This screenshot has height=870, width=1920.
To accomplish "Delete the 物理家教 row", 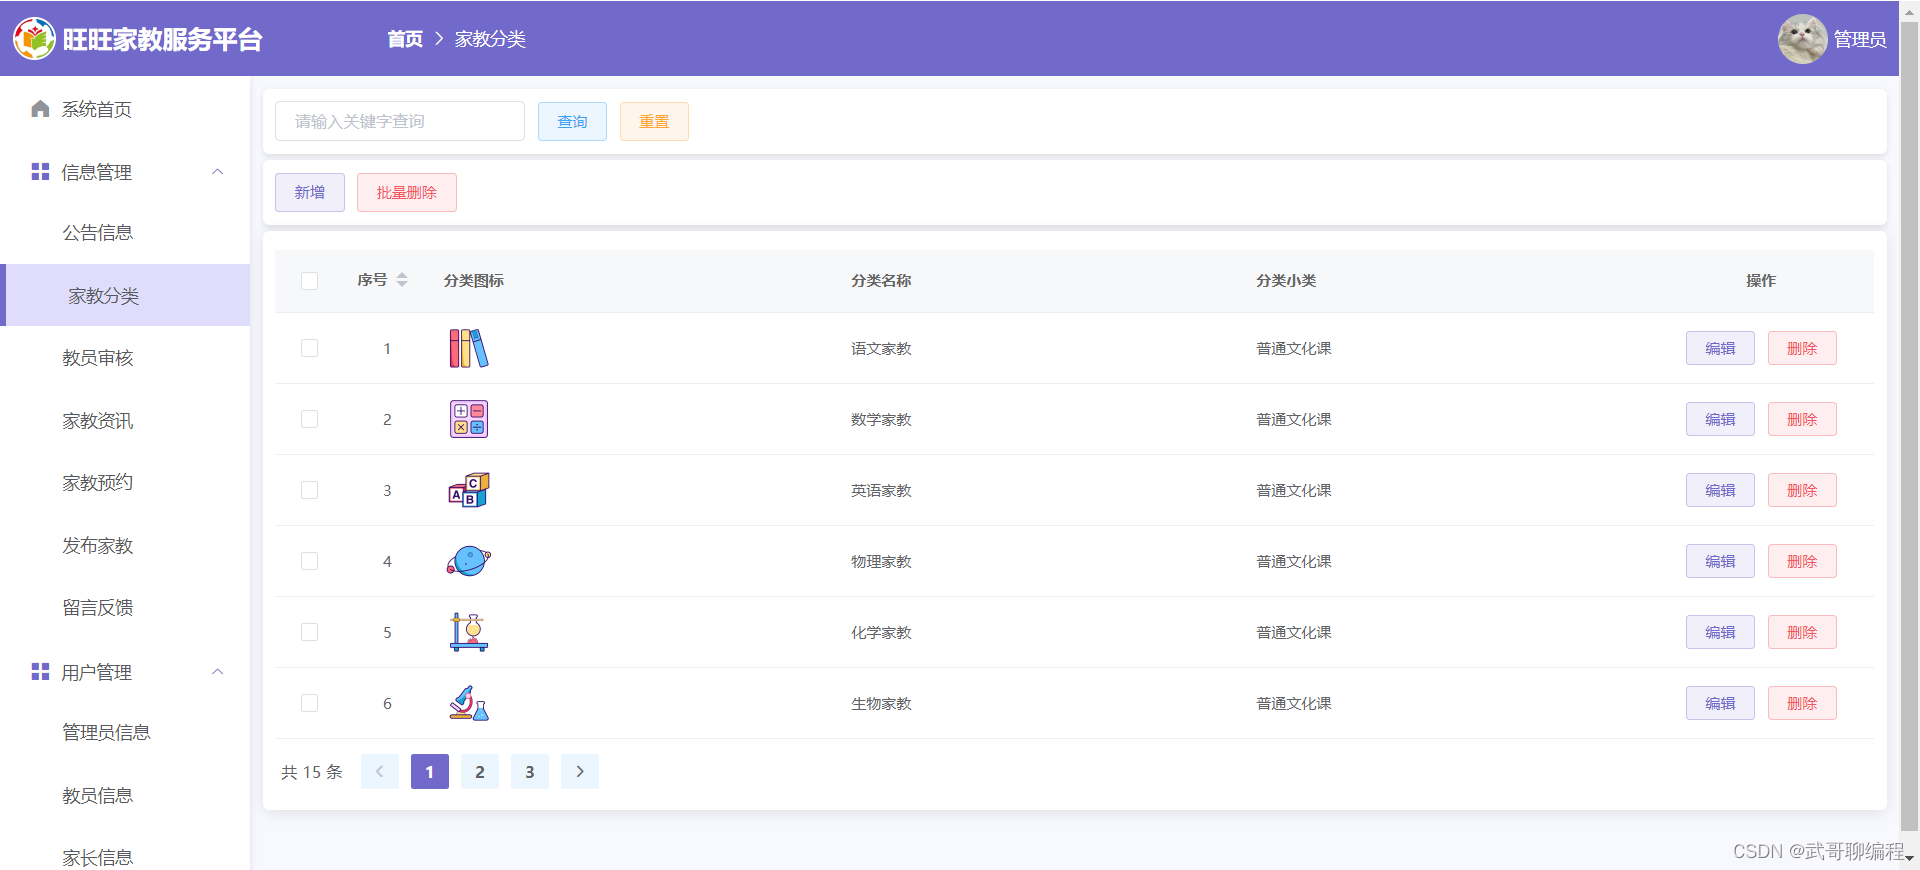I will [x=1802, y=561].
